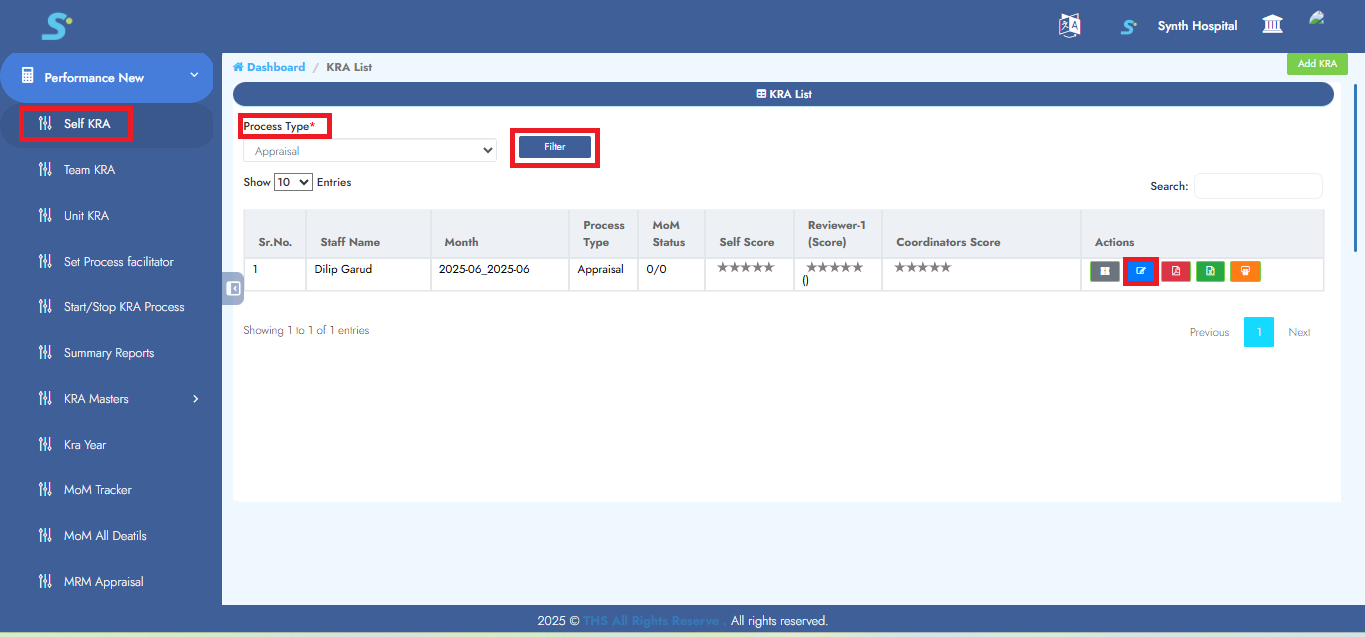Click the green Add KRA button
The image size is (1365, 637).
[1316, 64]
